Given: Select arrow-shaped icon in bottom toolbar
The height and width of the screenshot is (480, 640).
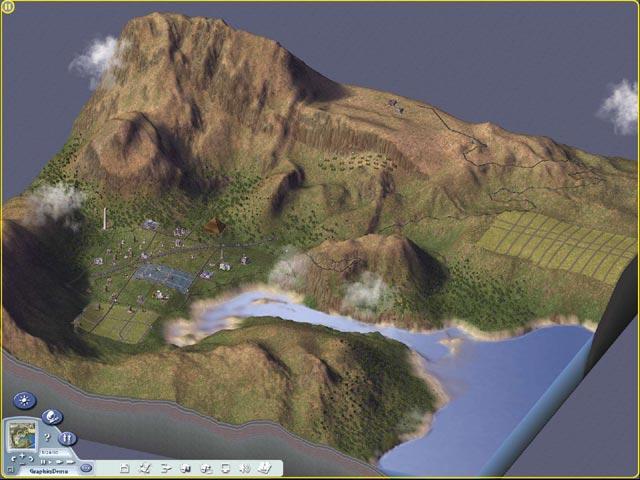Looking at the screenshot, I should 166,468.
